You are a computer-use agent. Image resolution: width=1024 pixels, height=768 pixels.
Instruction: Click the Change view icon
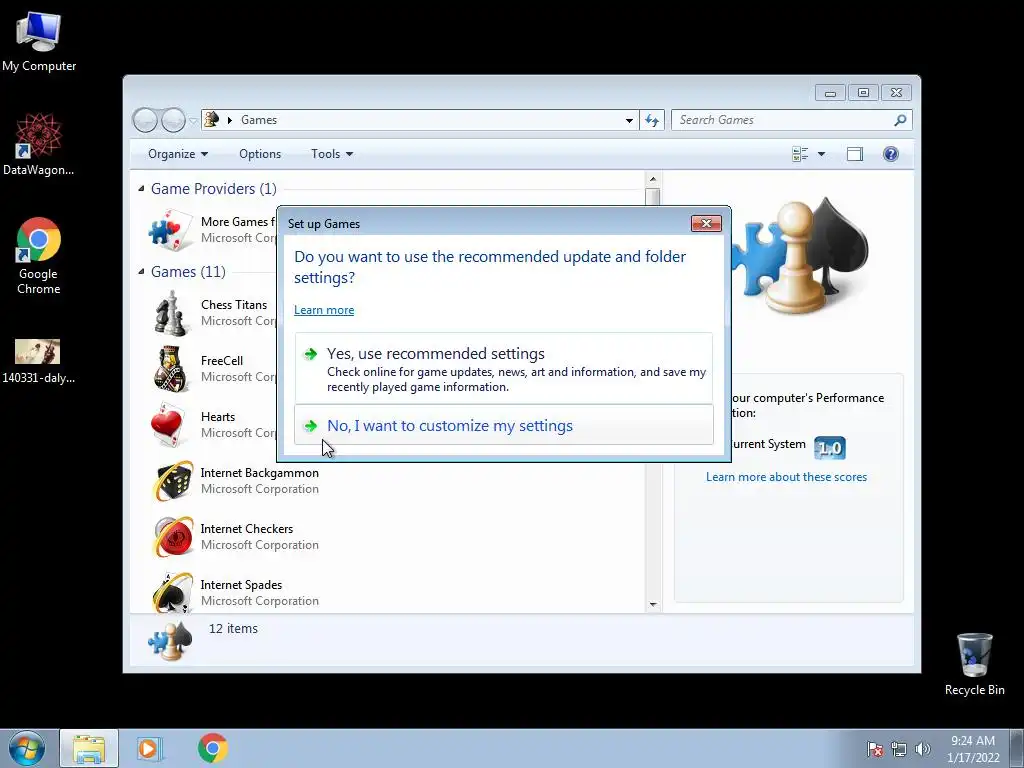pyautogui.click(x=800, y=154)
